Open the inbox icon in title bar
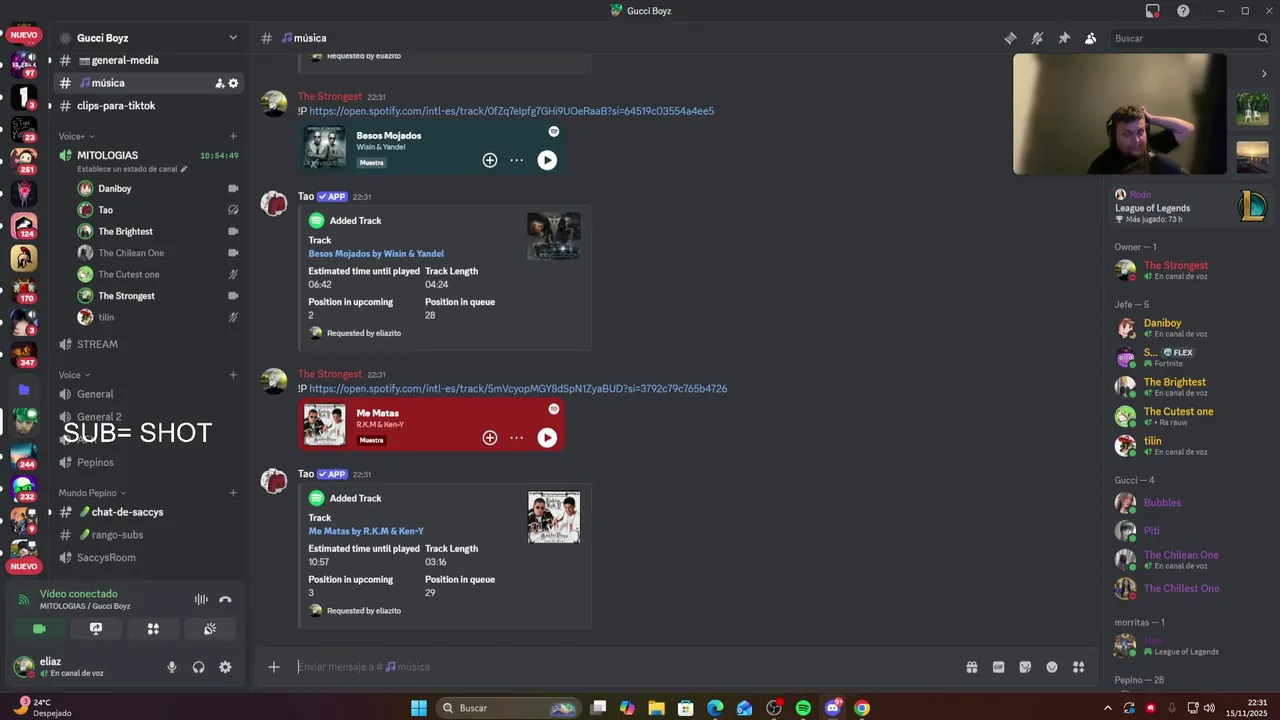Image resolution: width=1280 pixels, height=720 pixels. [x=1153, y=11]
